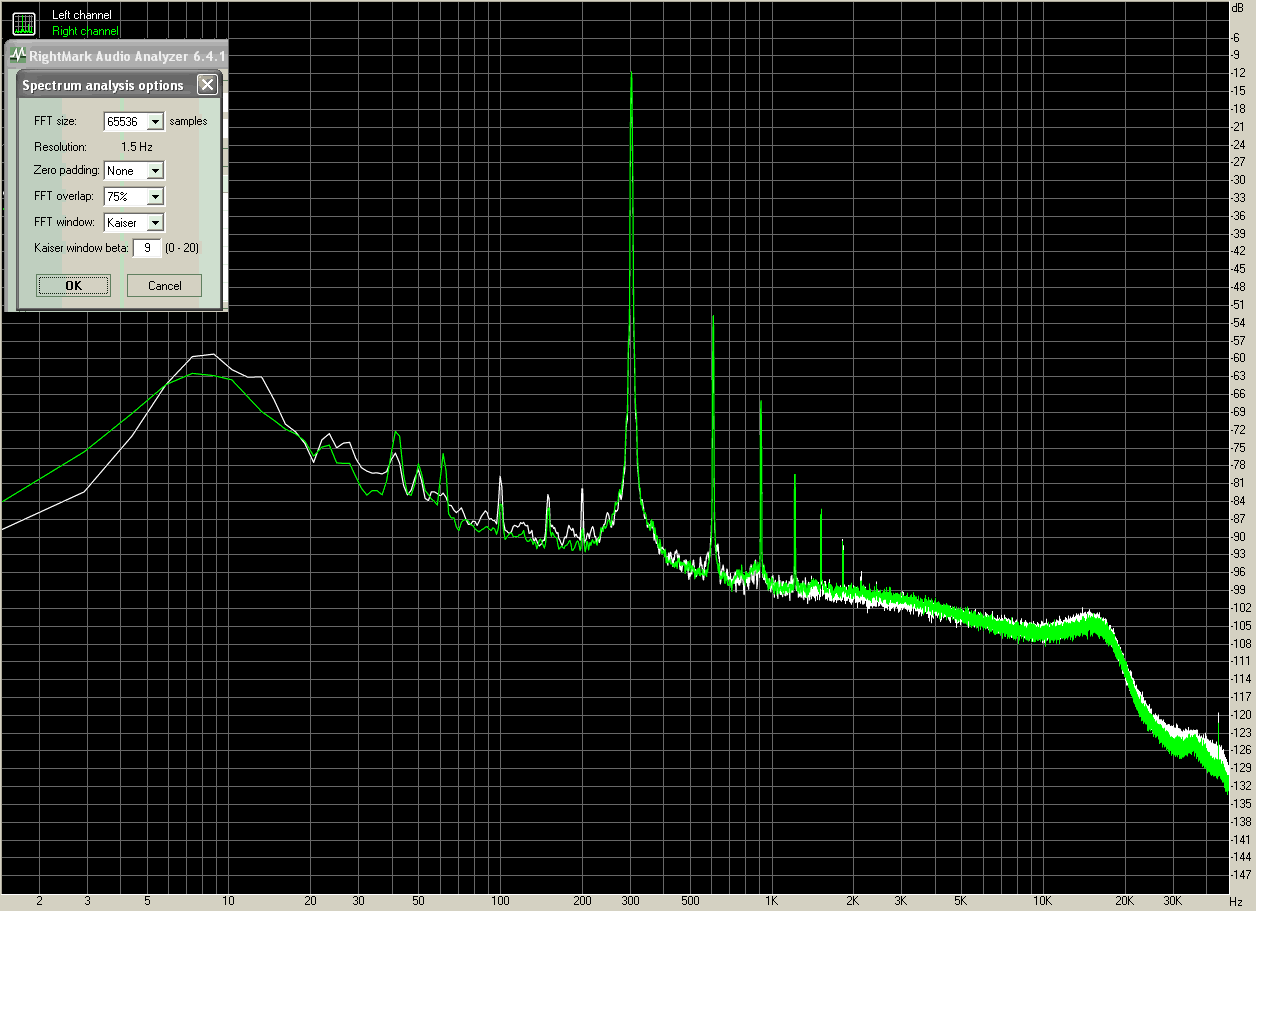
Task: Click the Right channel legend label
Action: [x=85, y=31]
